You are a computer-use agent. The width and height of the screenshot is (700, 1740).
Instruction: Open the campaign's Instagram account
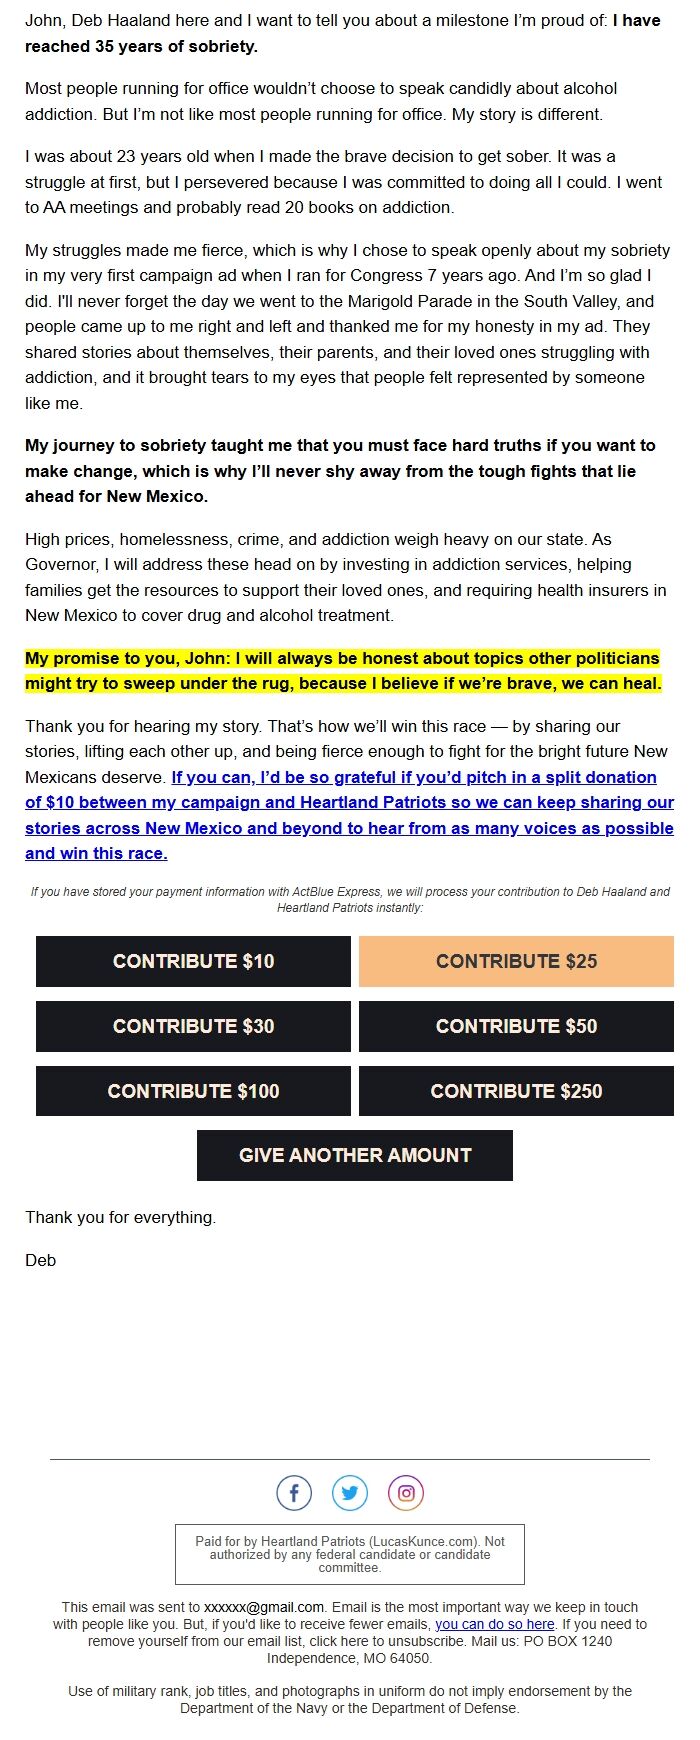pyautogui.click(x=404, y=1493)
